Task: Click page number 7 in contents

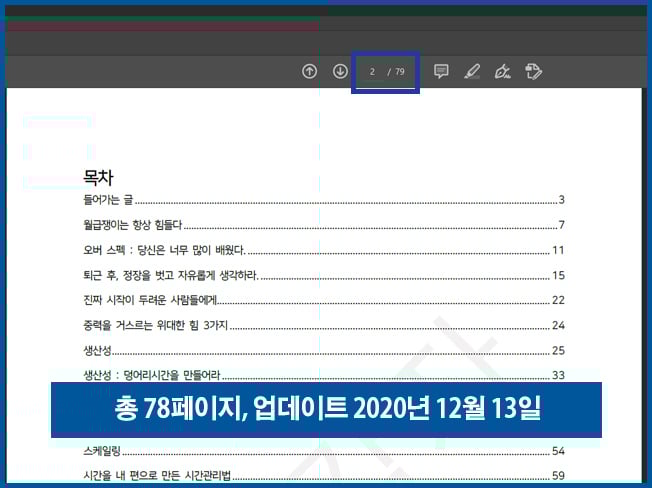Action: click(x=561, y=225)
